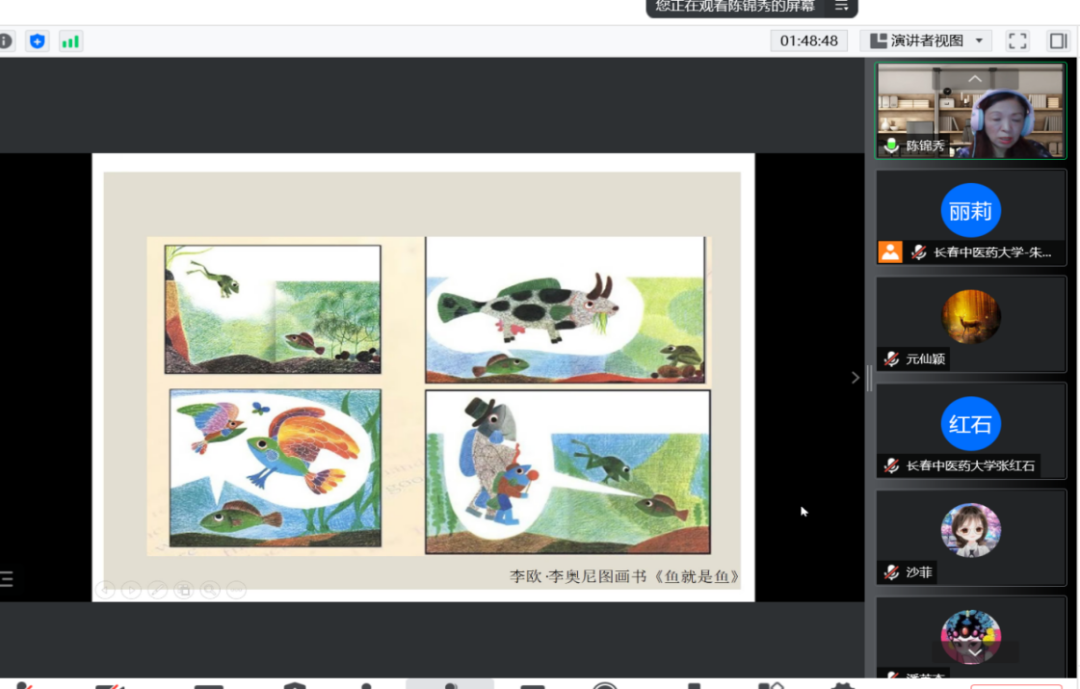
Task: Check the green network signal bars icon
Action: tap(70, 41)
